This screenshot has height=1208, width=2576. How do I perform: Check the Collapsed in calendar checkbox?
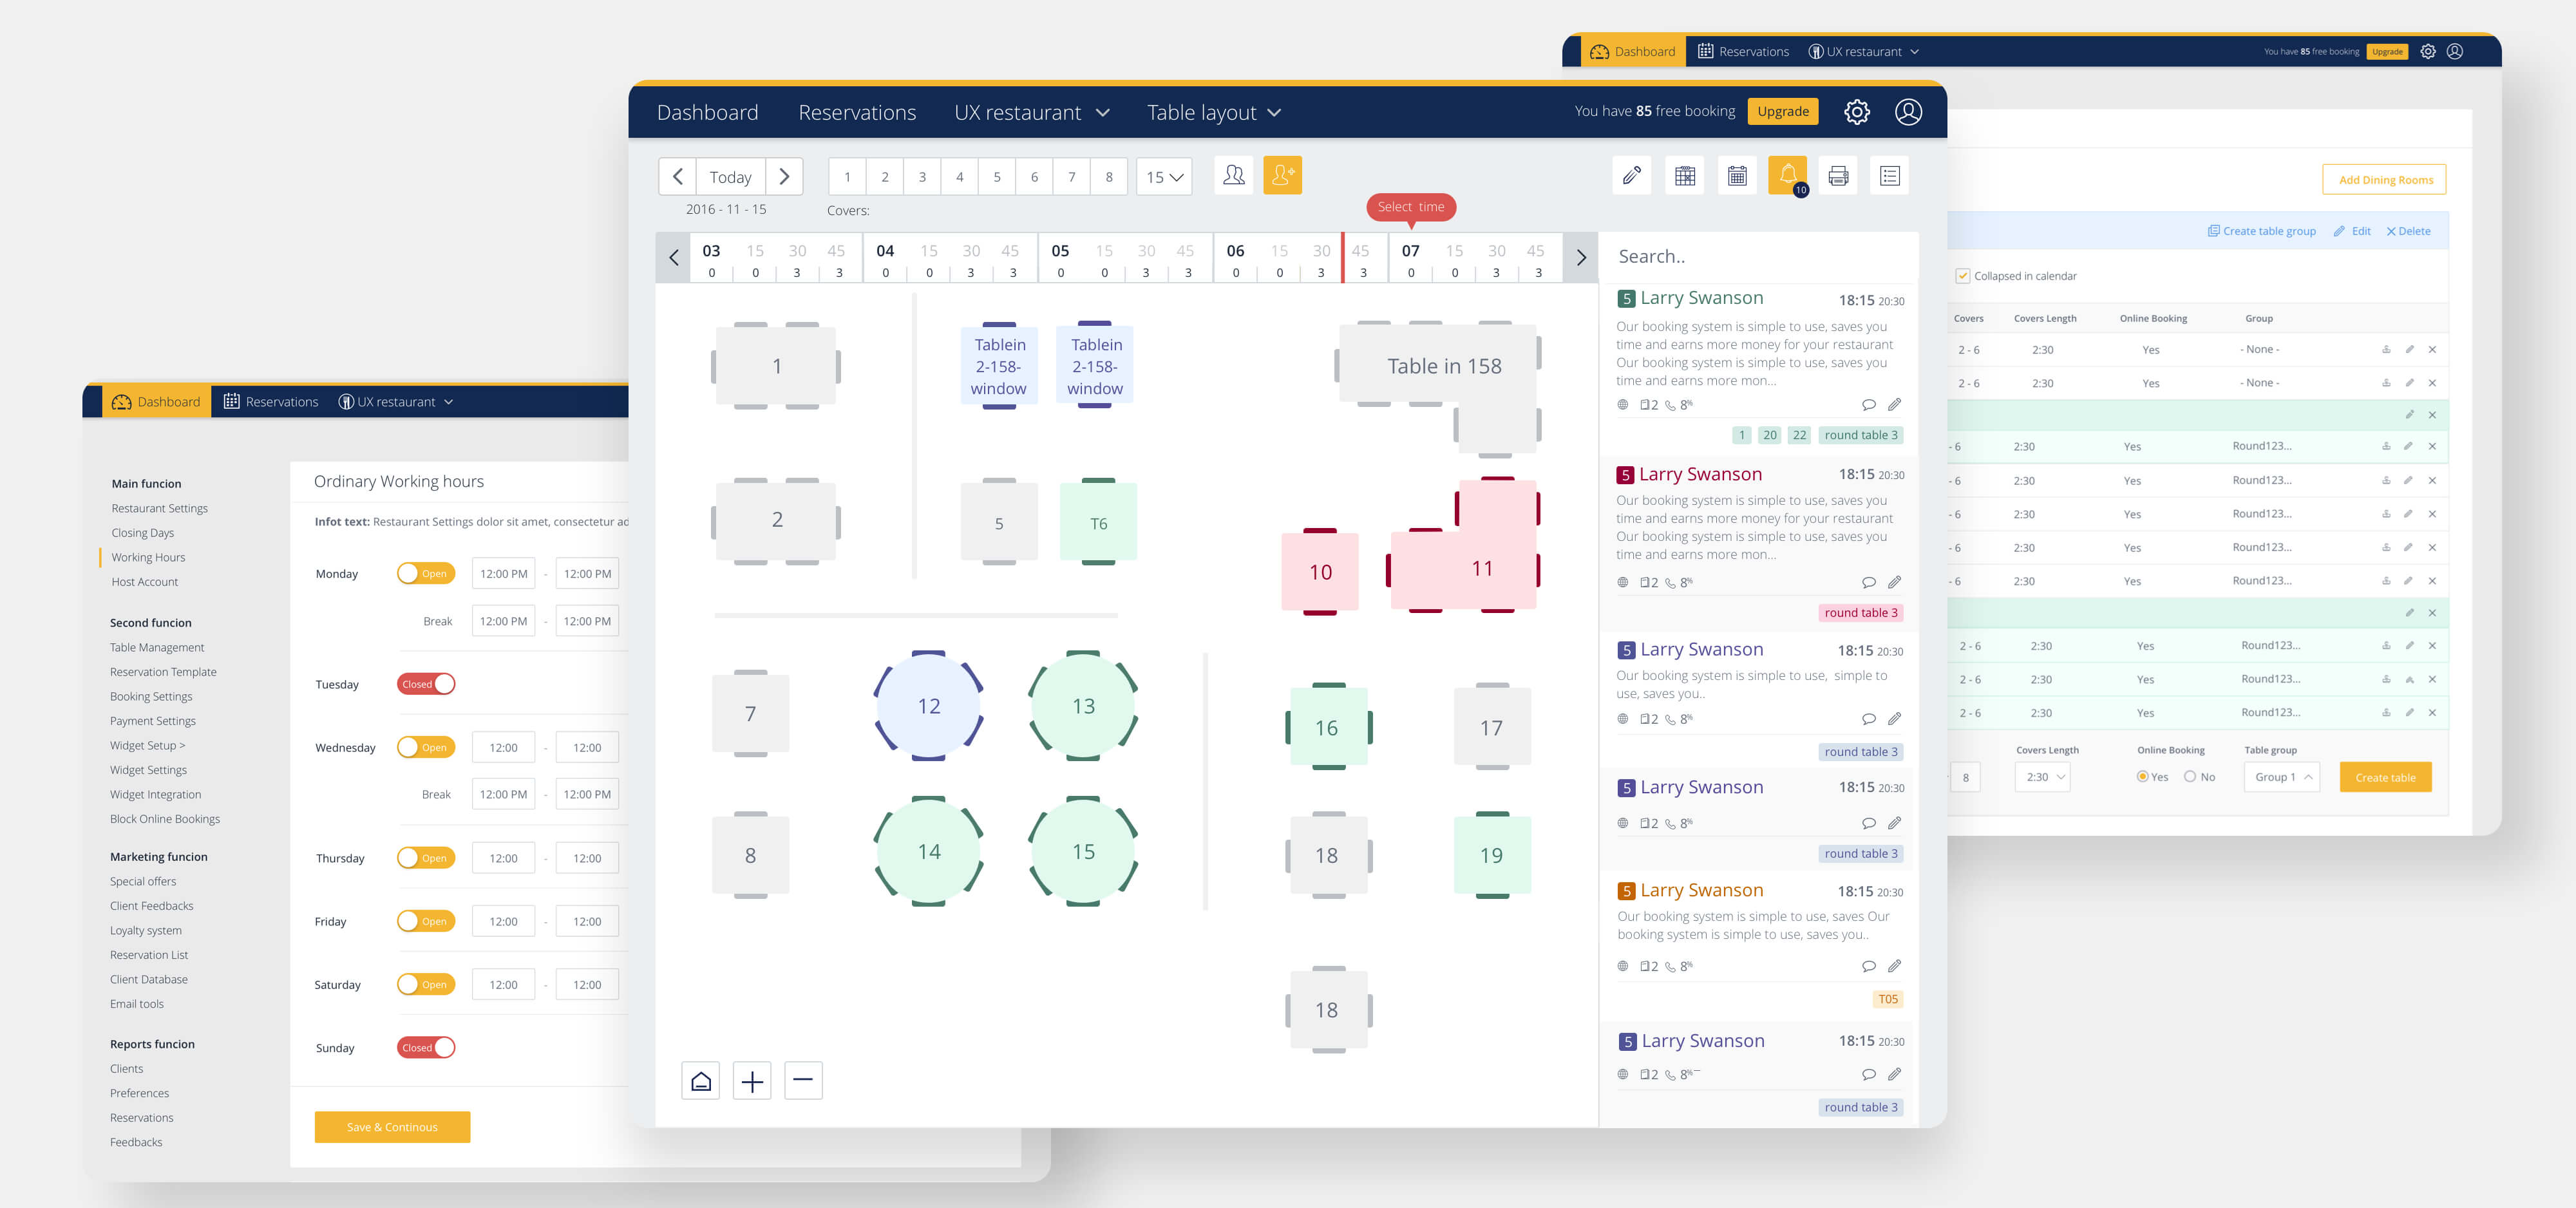pyautogui.click(x=1962, y=276)
